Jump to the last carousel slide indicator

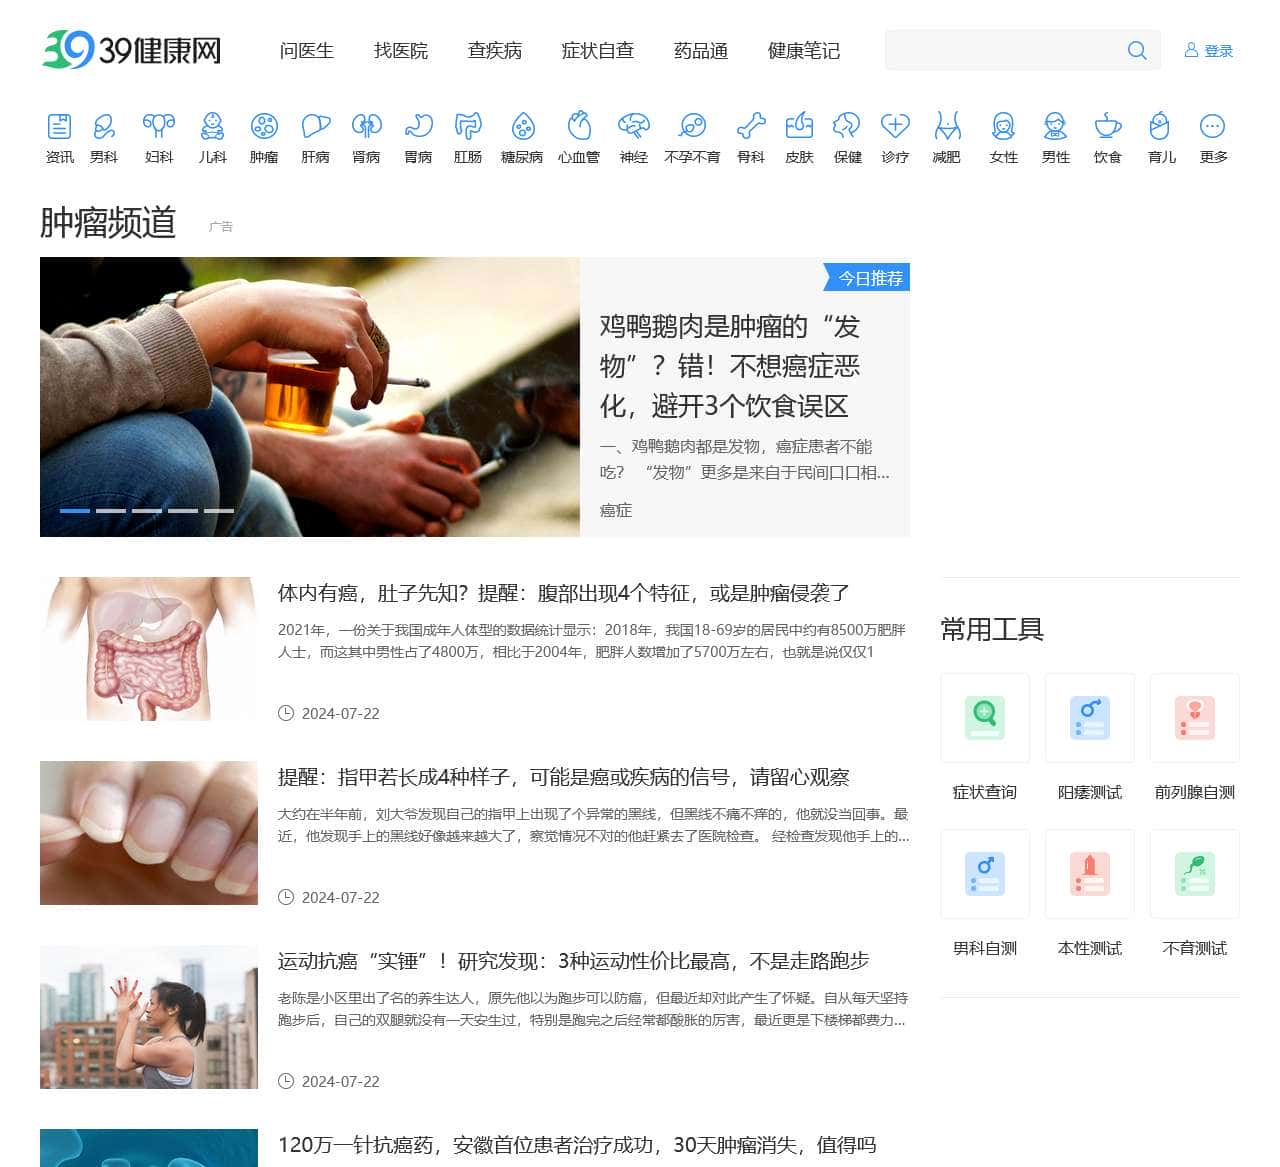click(219, 511)
